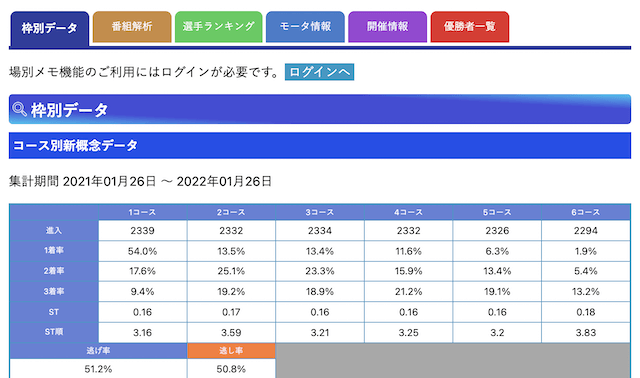640x378 pixels.
Task: Click the 3.16 ST順 cell
Action: [x=142, y=332]
